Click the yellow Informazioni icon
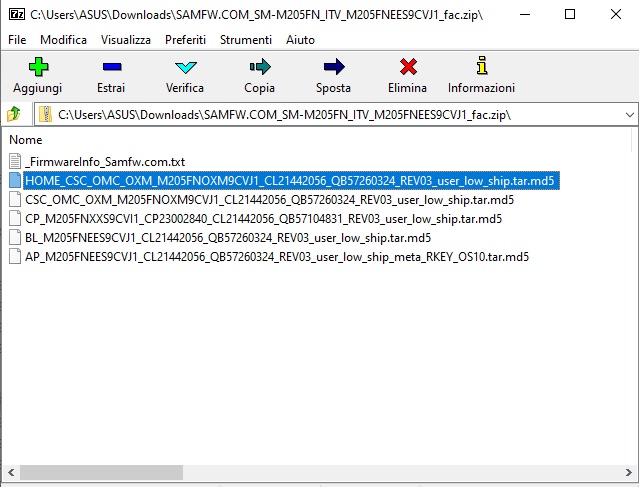The width and height of the screenshot is (639, 487). (482, 65)
